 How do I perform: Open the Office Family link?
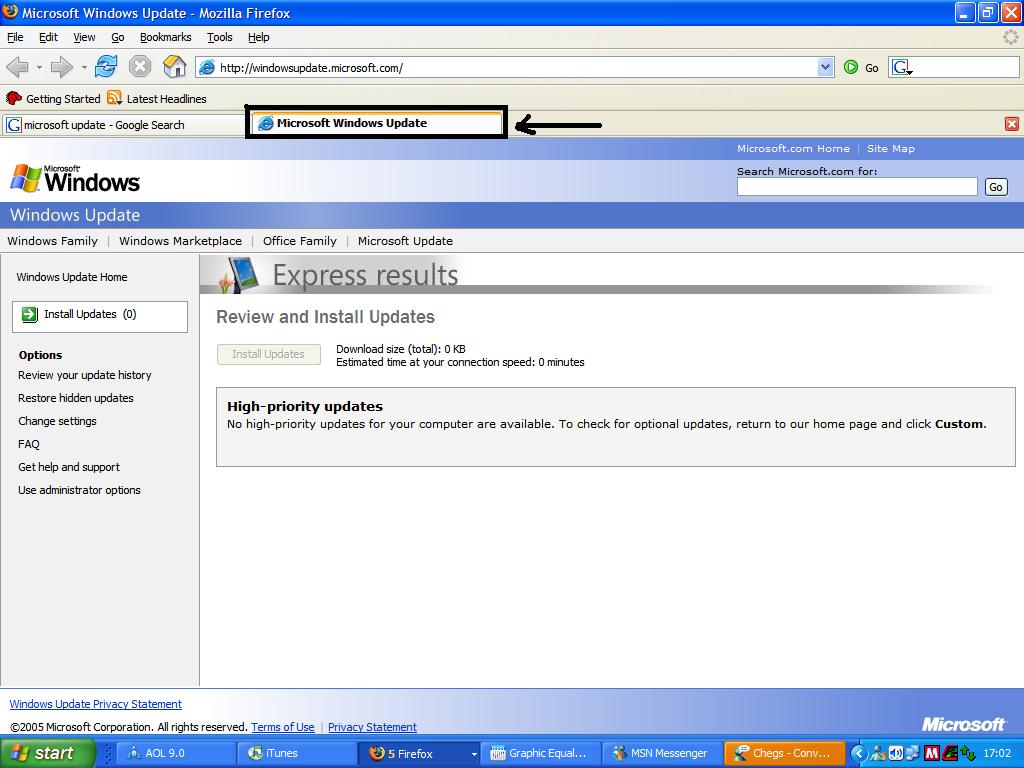[x=300, y=241]
